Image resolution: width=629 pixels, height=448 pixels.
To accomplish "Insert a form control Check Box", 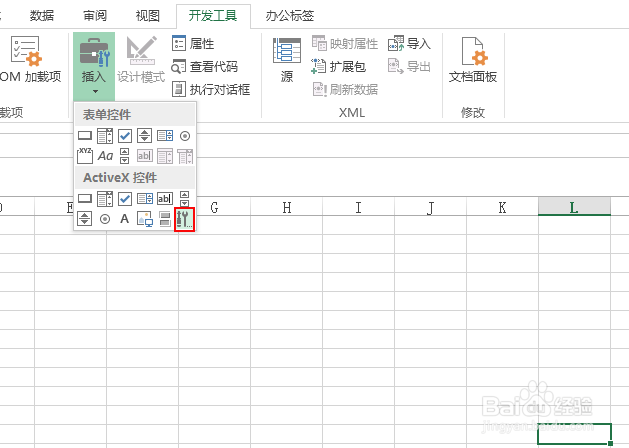I will pyautogui.click(x=125, y=136).
